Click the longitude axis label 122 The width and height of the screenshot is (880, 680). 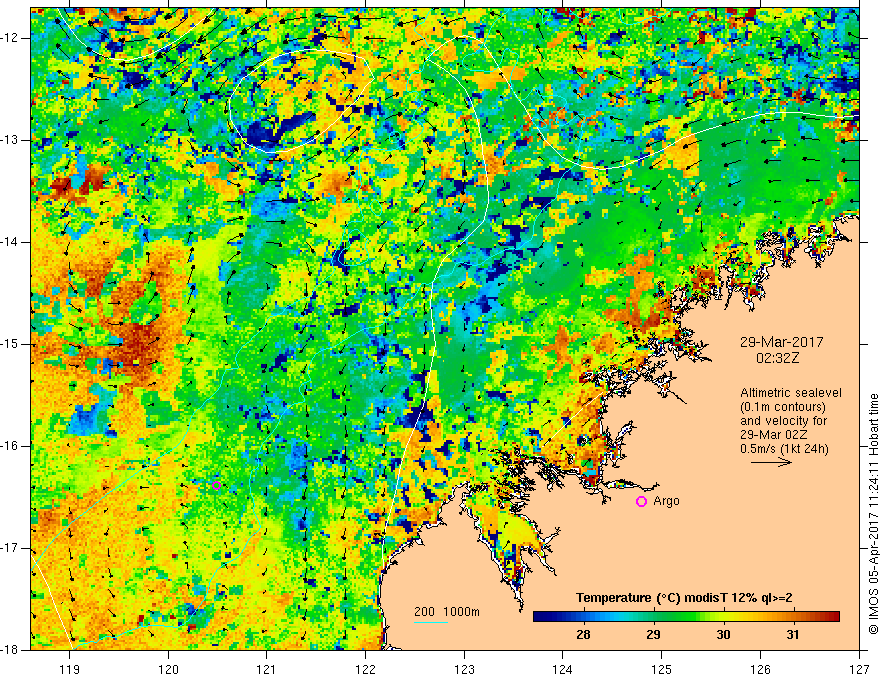(x=365, y=669)
